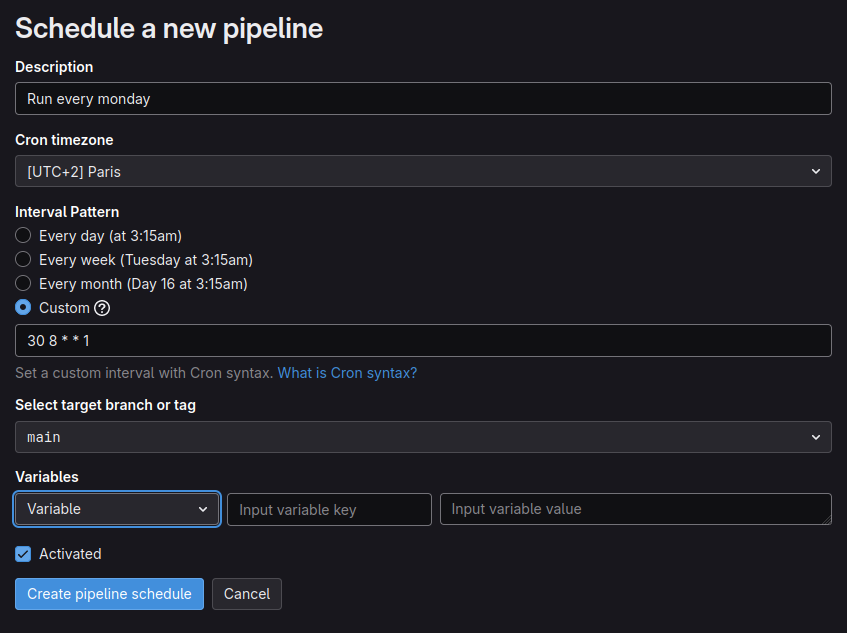Click the help question mark next to Custom
Screen dimensions: 847x633
pyautogui.click(x=102, y=308)
